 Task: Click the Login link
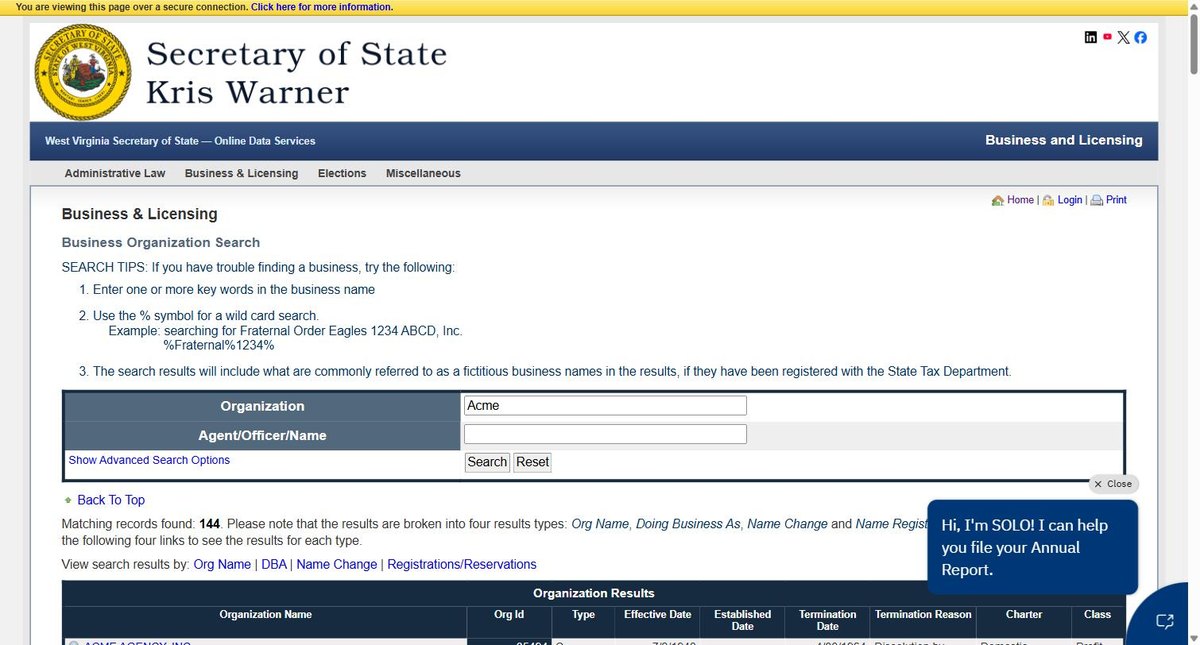1070,200
